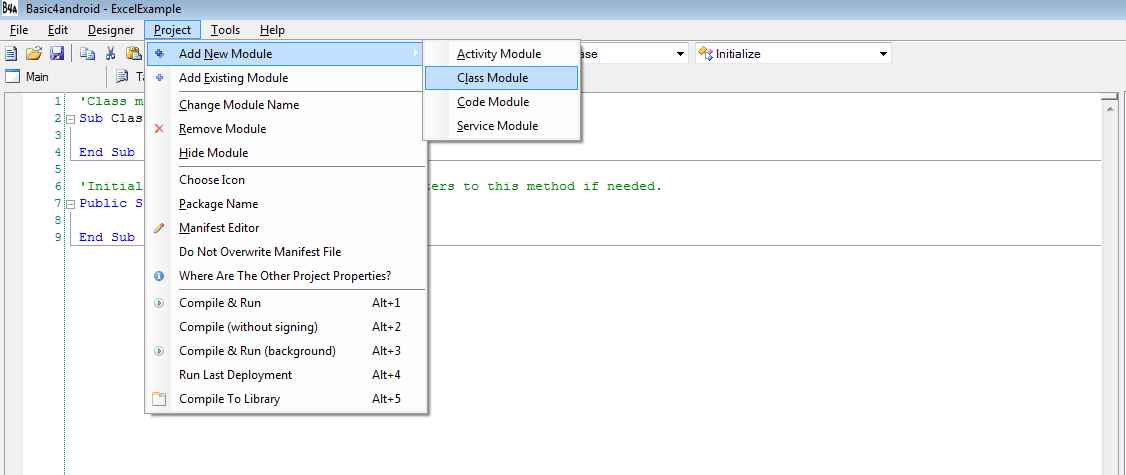The width and height of the screenshot is (1126, 475).
Task: Toggle Do Not Overwrite Manifest File
Action: coord(285,252)
